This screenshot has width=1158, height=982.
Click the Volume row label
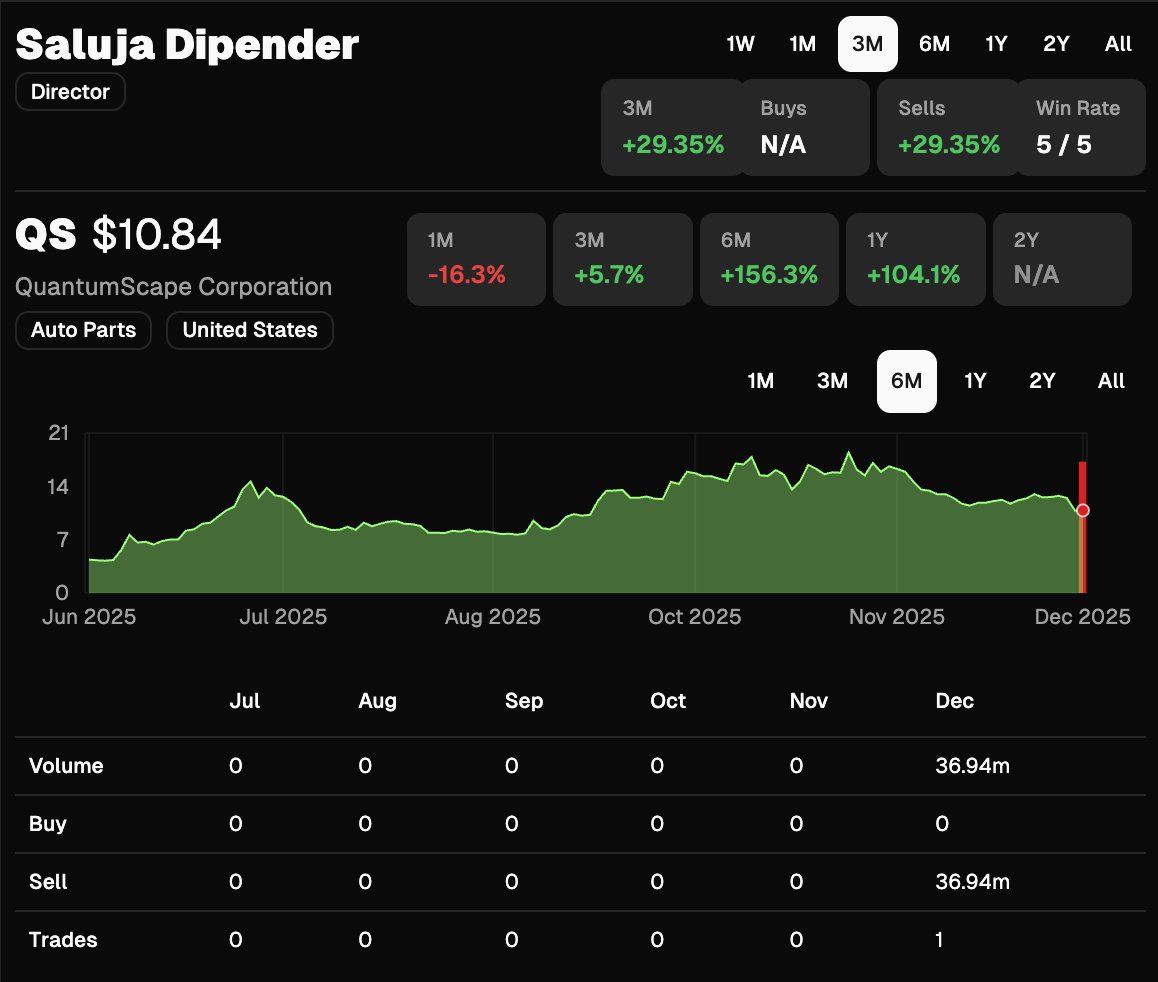pyautogui.click(x=66, y=766)
